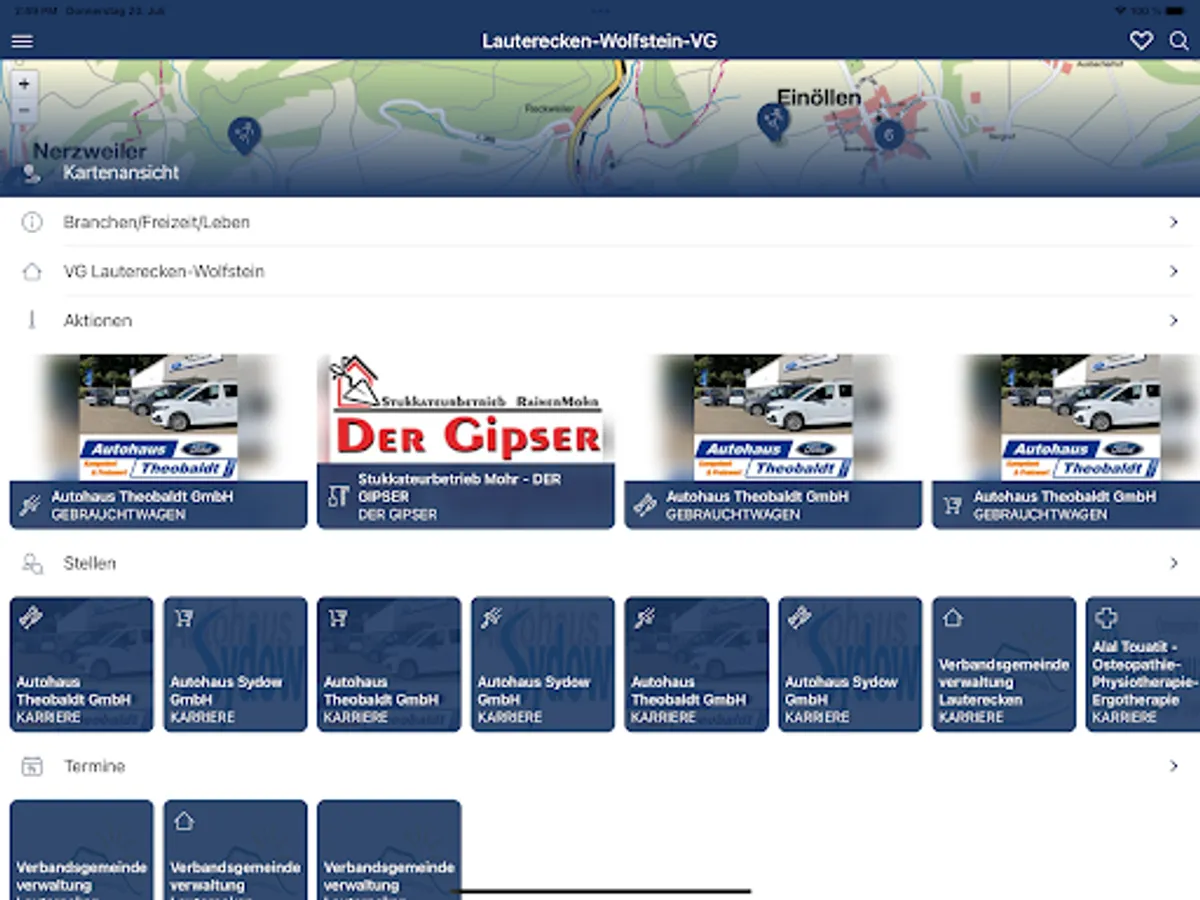Tap the Wi-Fi indicator in status bar
1200x900 pixels.
[x=1120, y=10]
